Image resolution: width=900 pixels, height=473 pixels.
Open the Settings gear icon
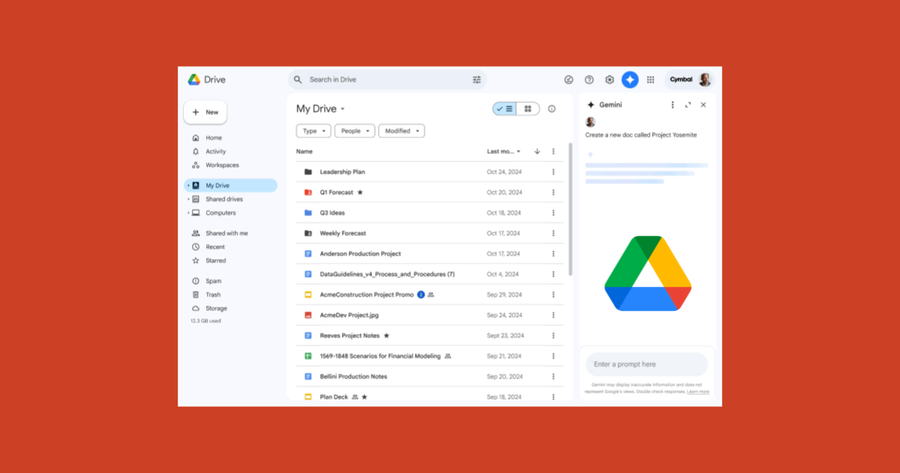609,80
